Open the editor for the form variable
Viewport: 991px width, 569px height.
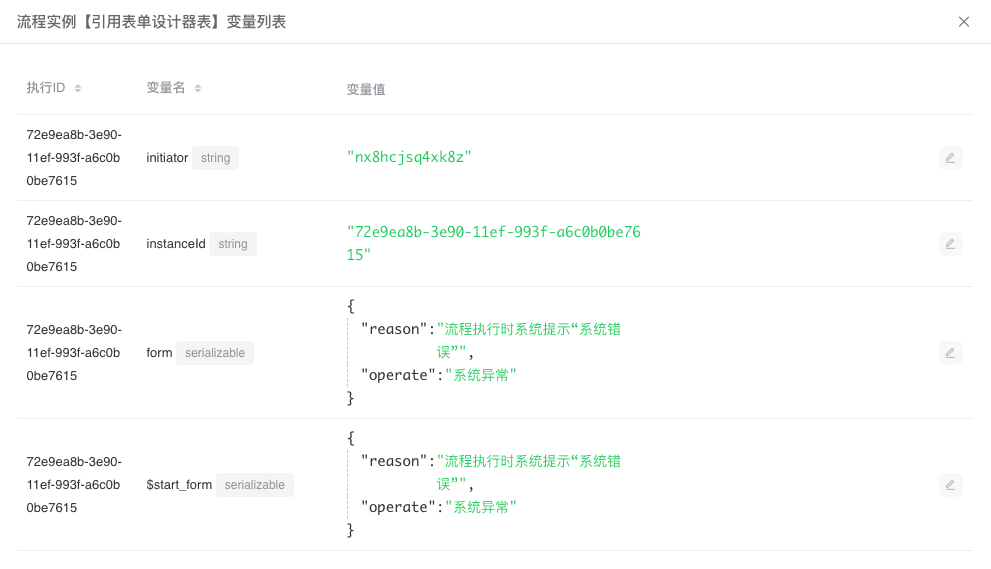click(950, 352)
